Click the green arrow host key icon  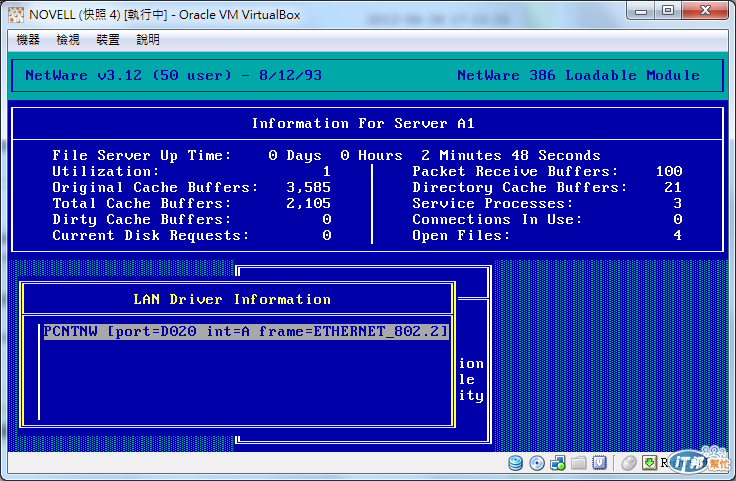(650, 463)
